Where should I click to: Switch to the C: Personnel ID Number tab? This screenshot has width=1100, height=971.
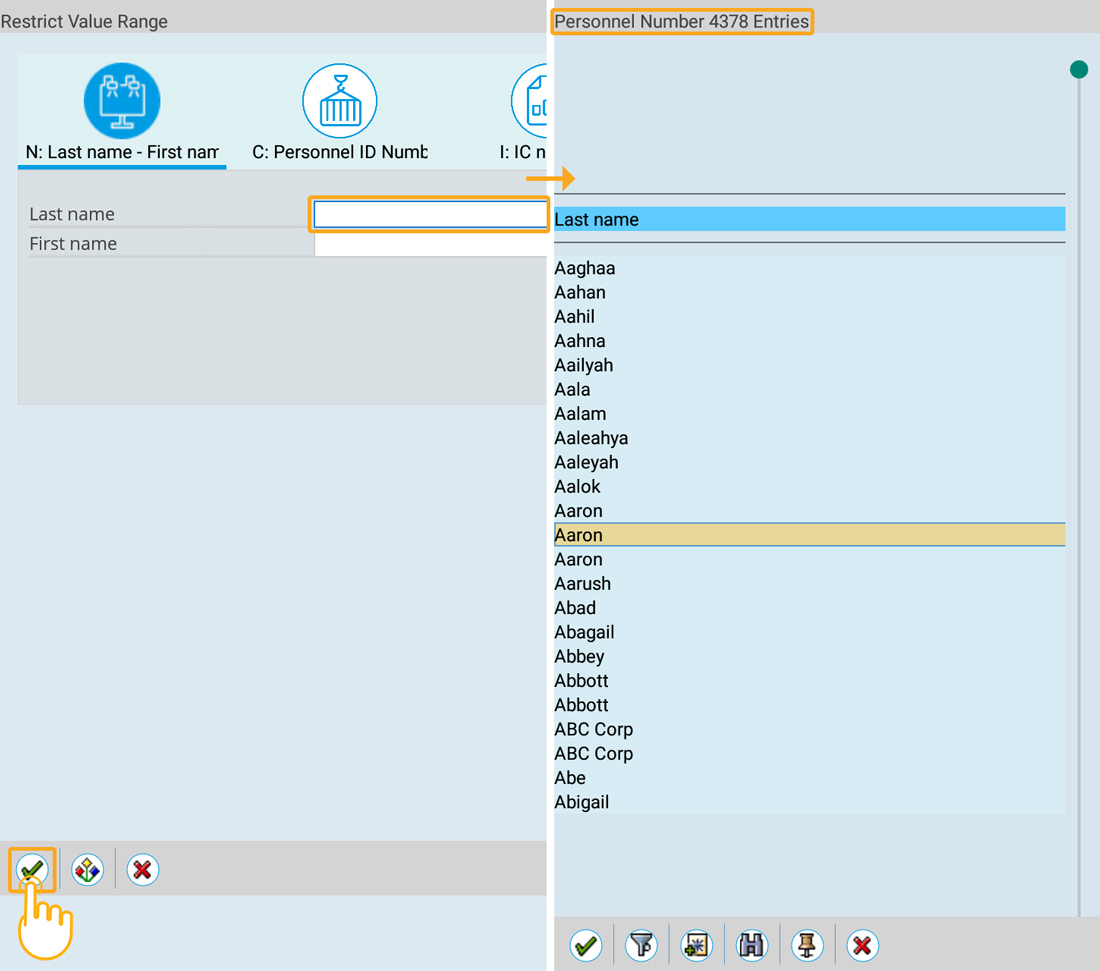coord(340,115)
